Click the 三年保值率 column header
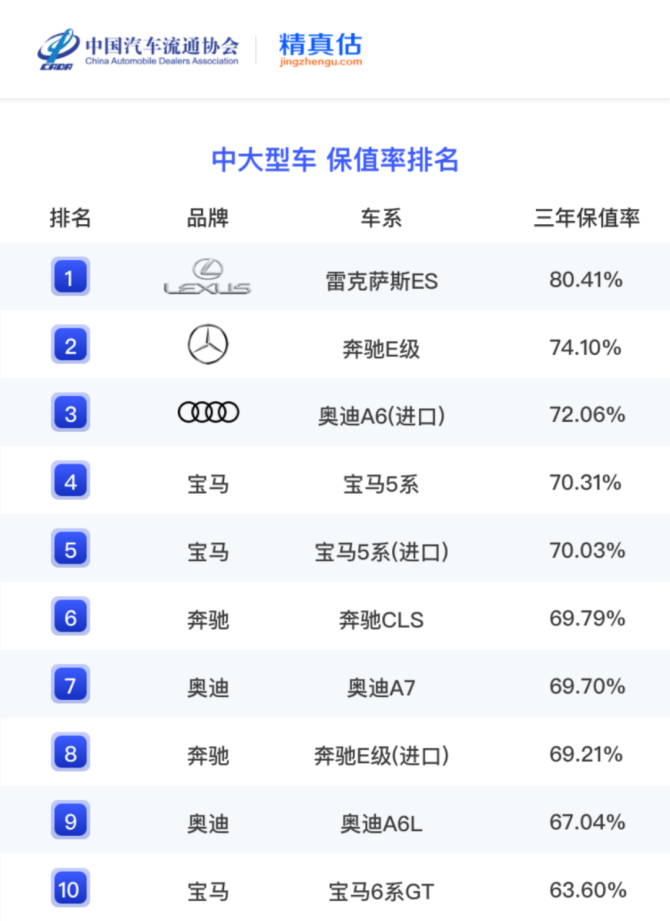Image resolution: width=670 pixels, height=921 pixels. pos(586,218)
